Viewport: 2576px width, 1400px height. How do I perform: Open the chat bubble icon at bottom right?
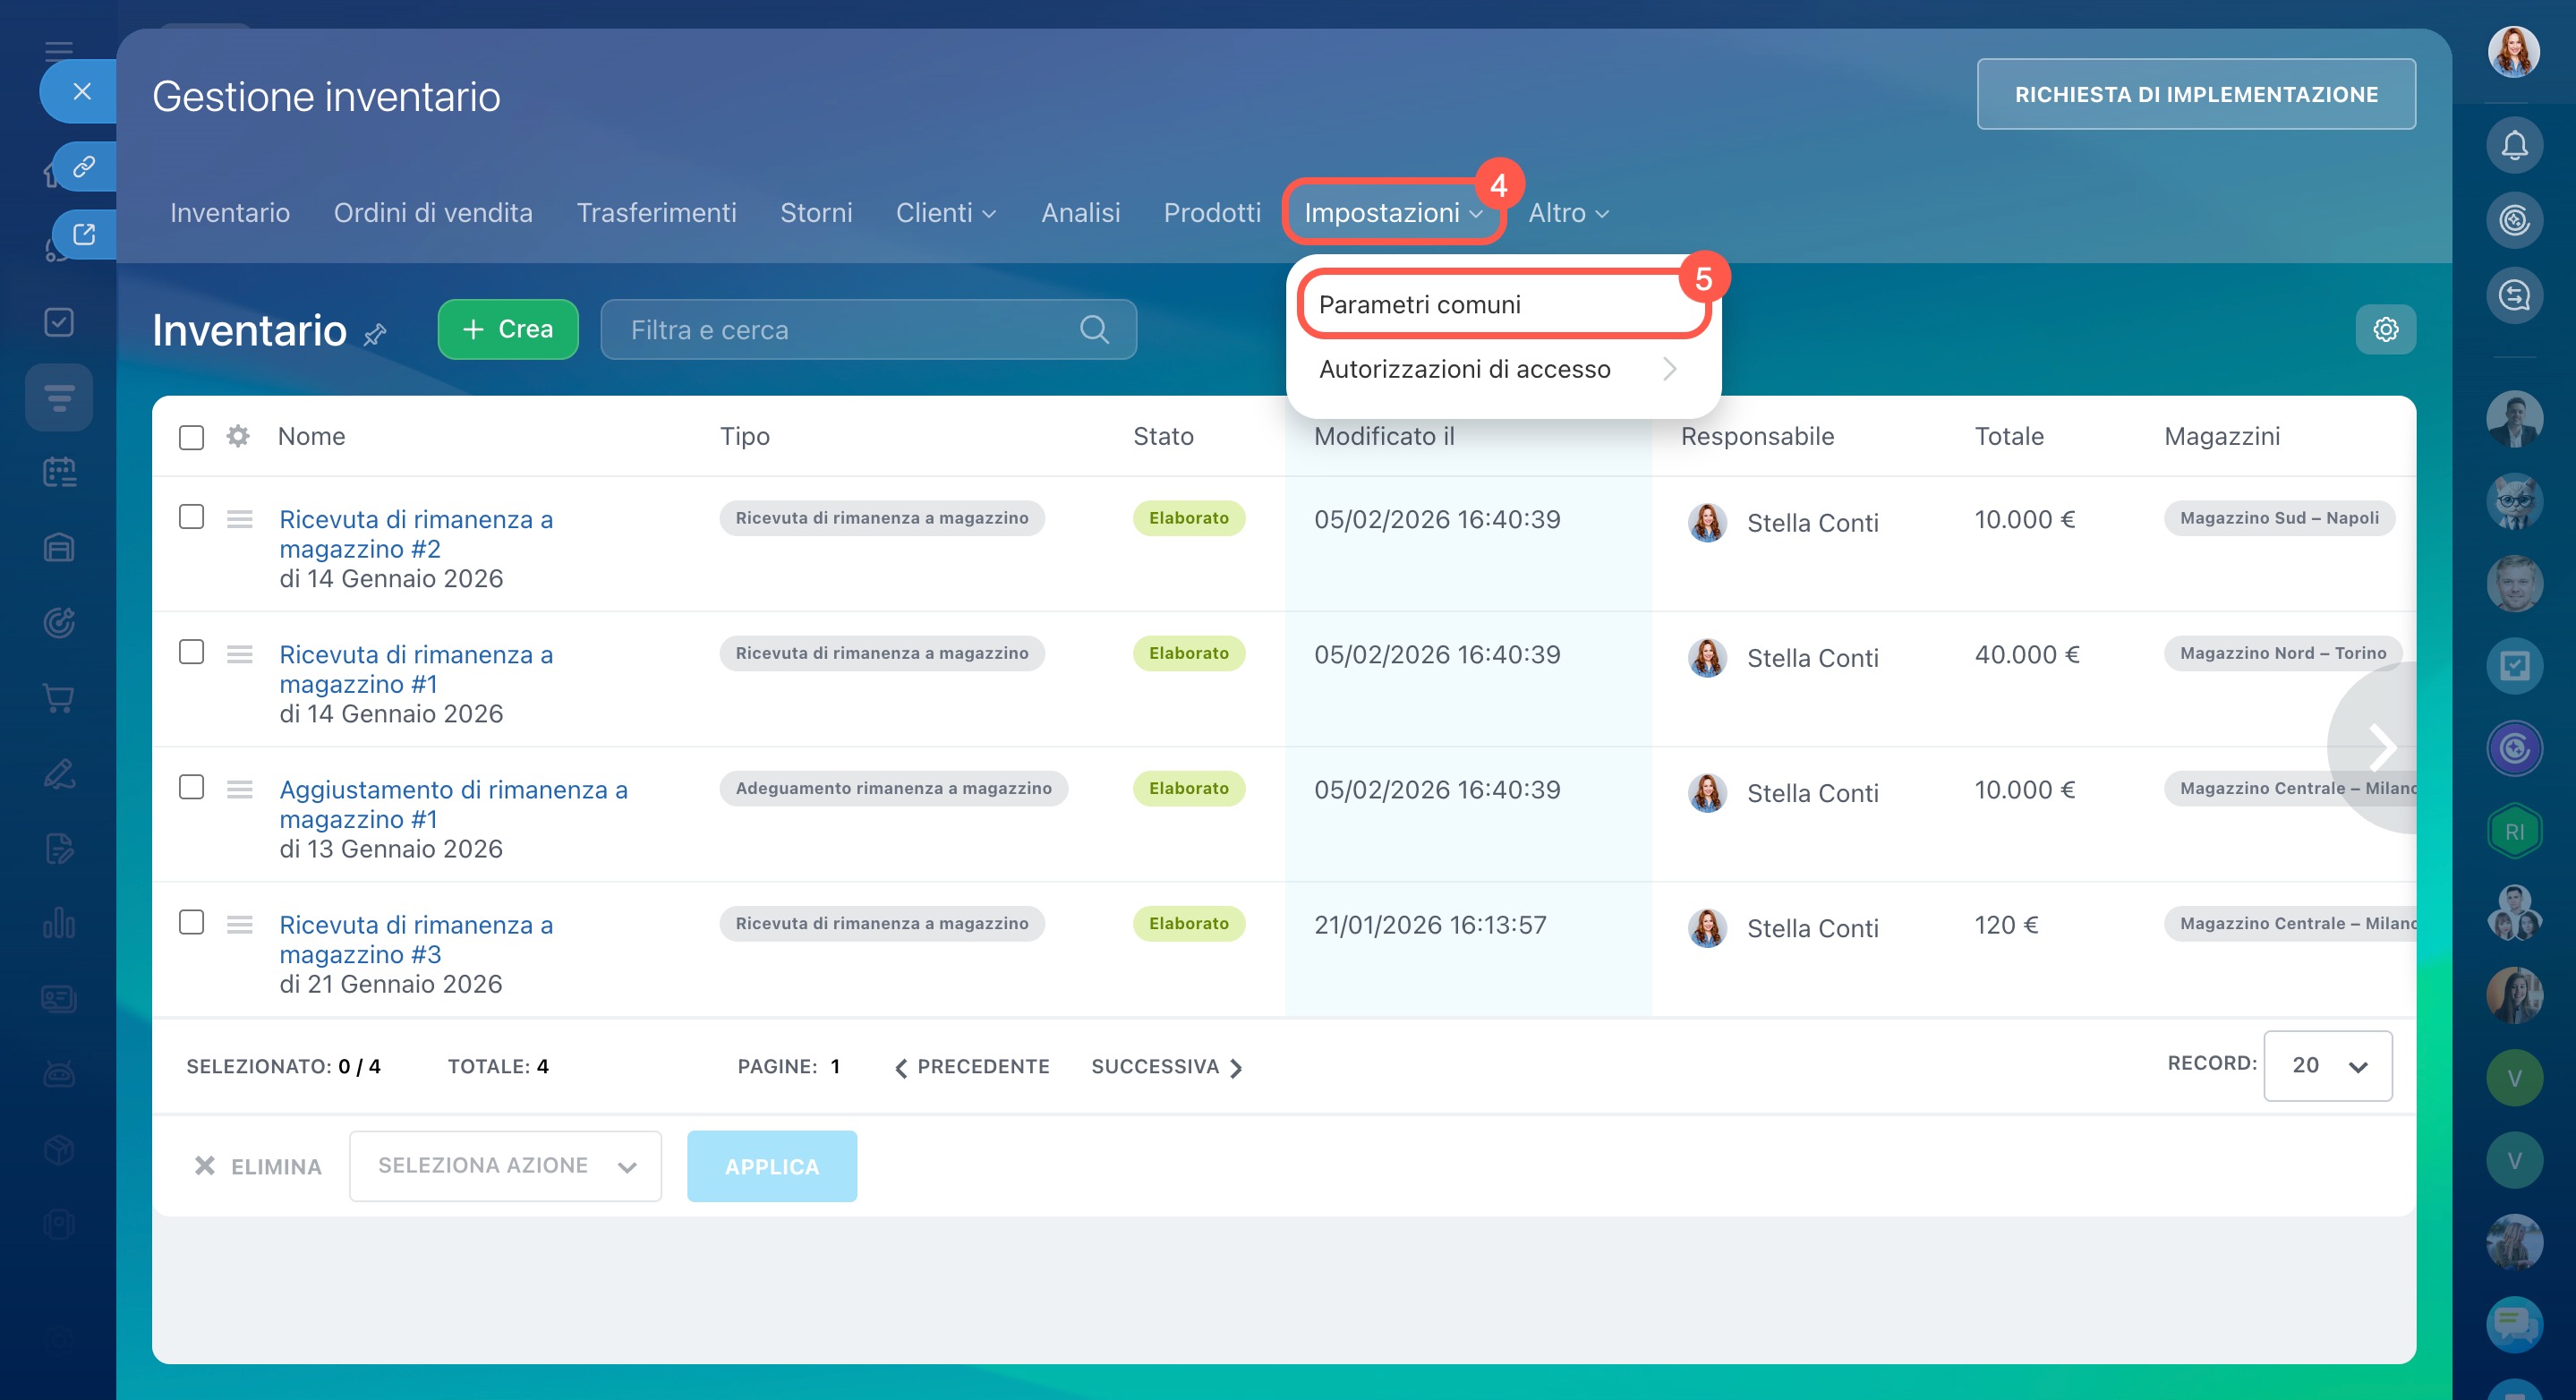(2513, 1323)
